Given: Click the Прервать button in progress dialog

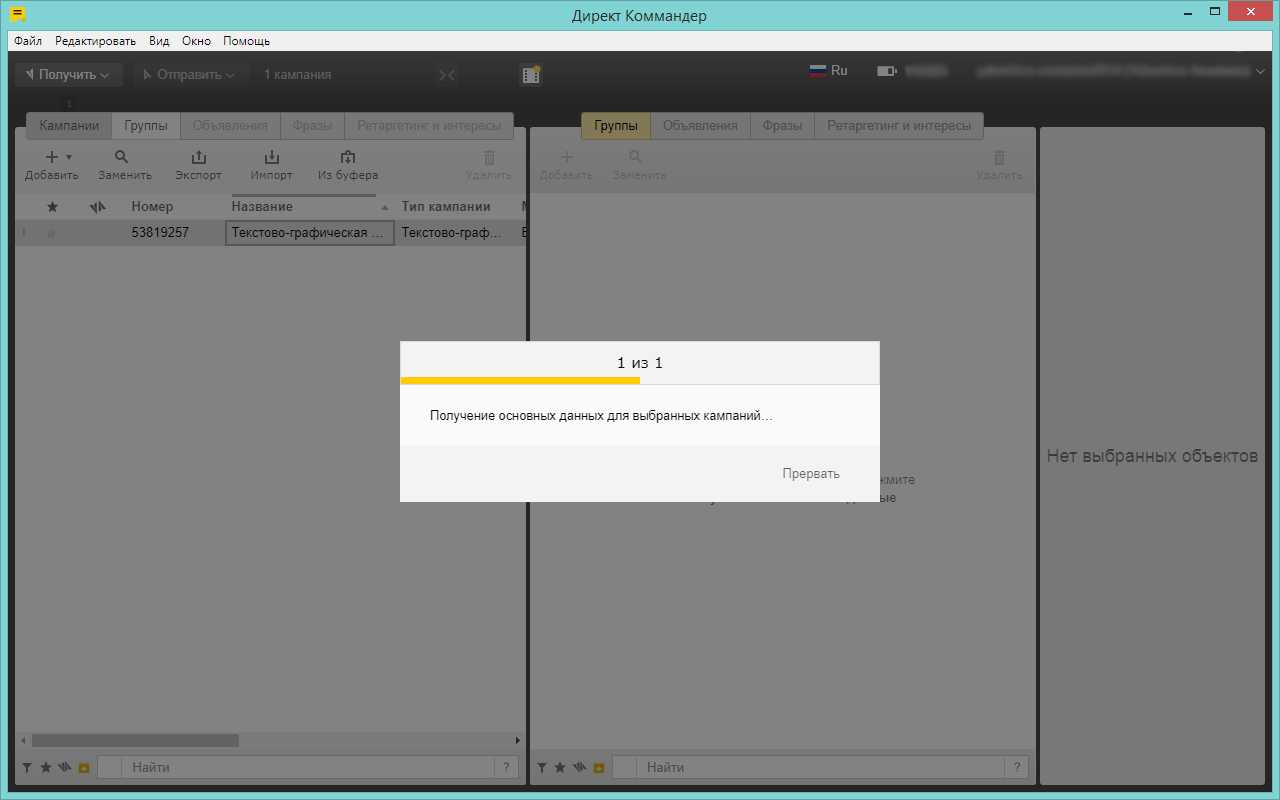Looking at the screenshot, I should coord(810,474).
